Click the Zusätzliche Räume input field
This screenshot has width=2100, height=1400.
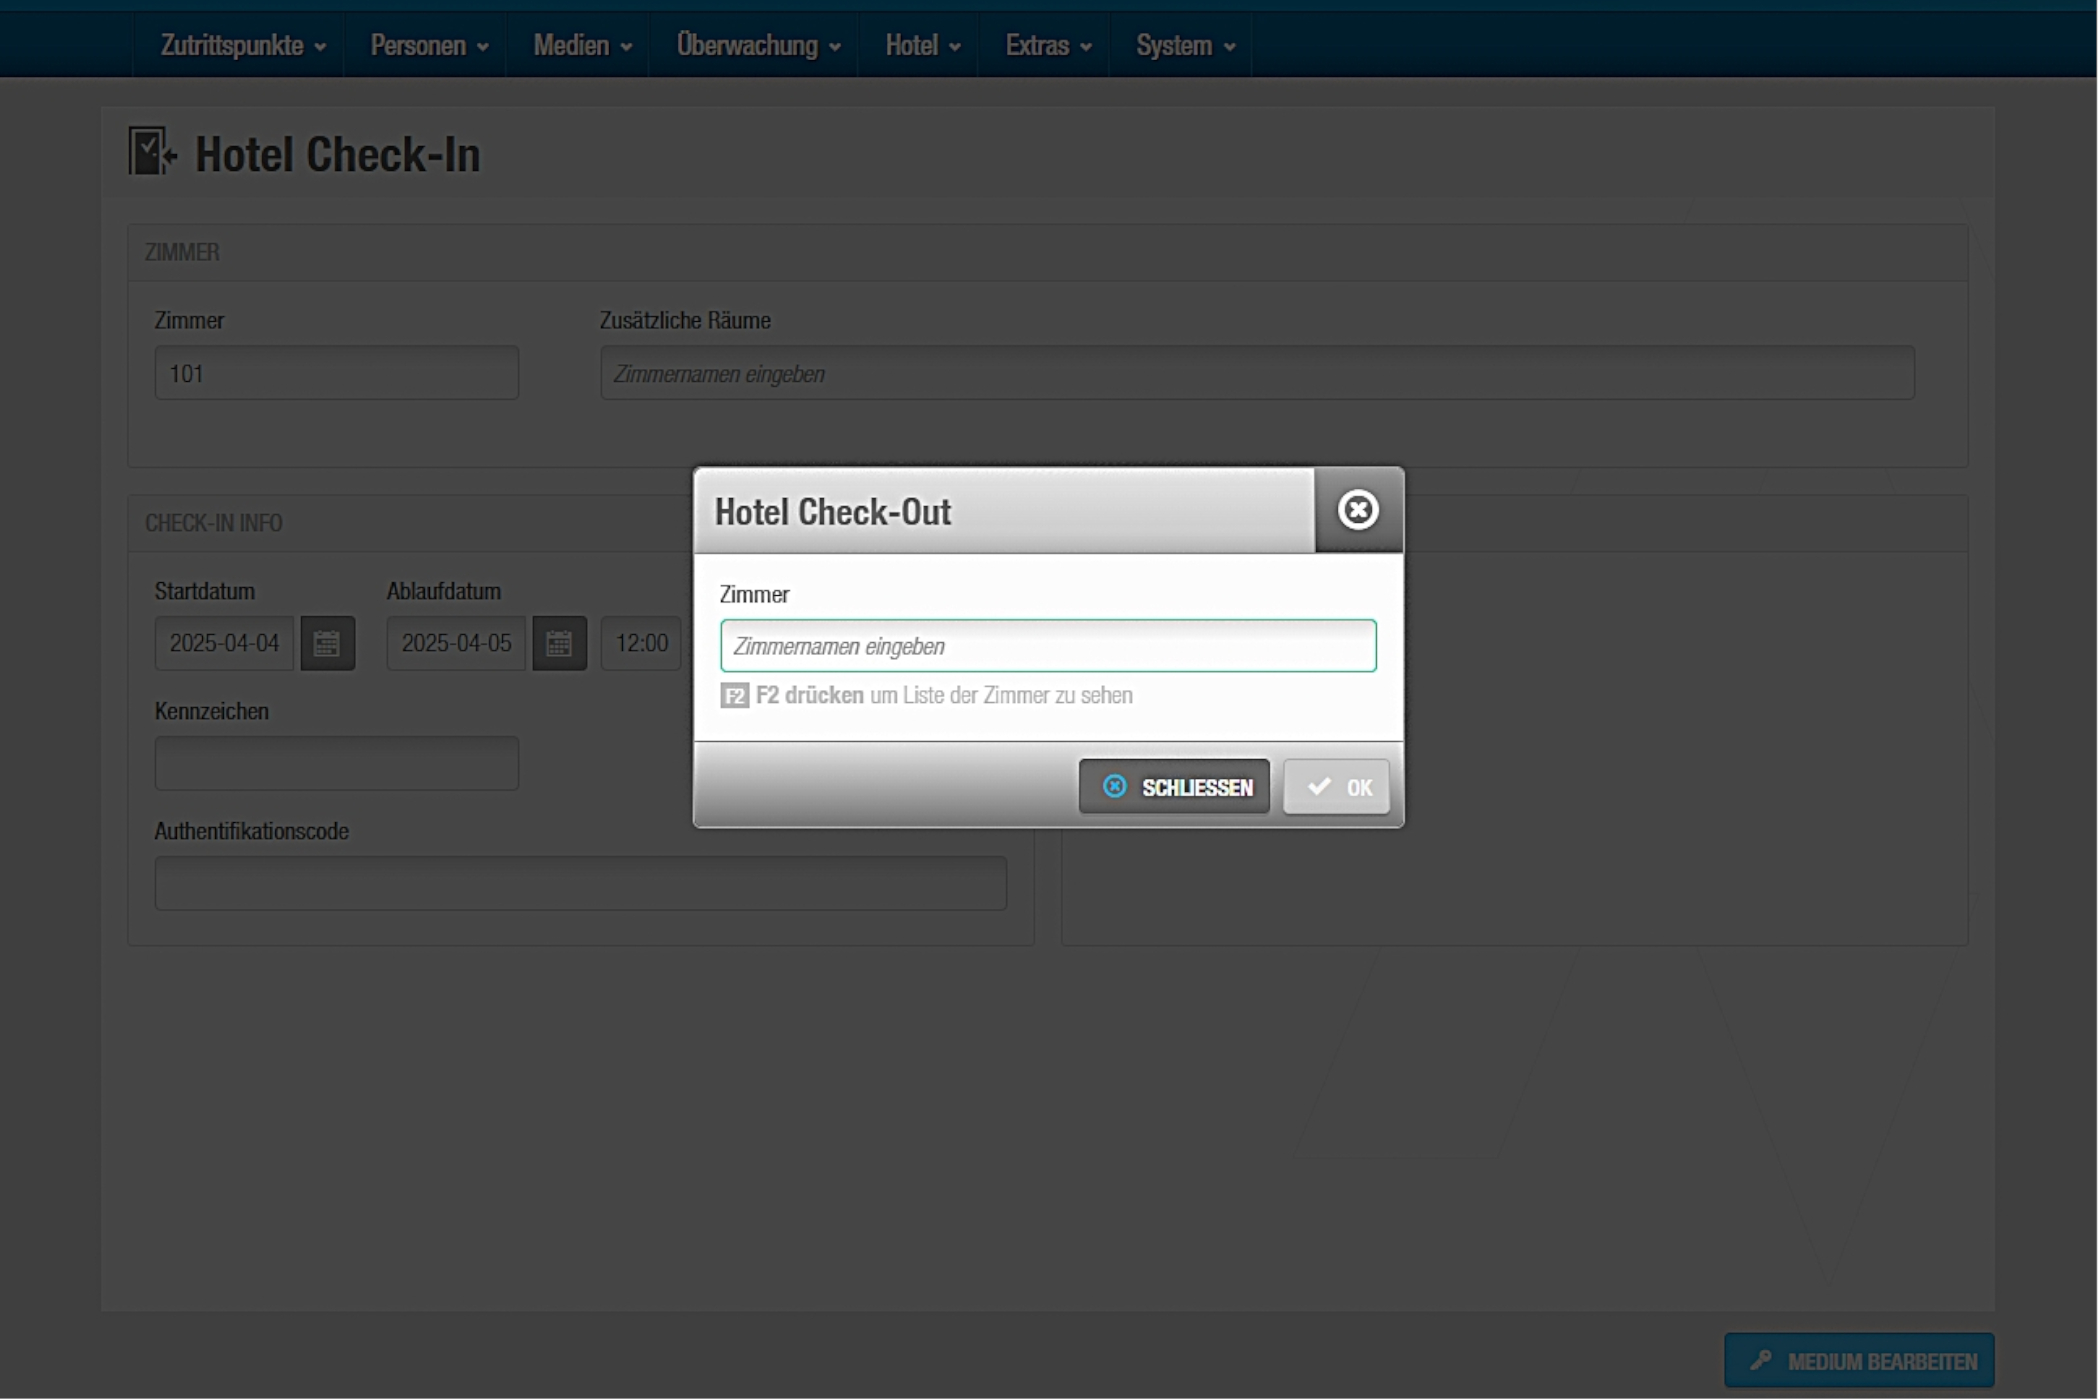[x=1256, y=374]
